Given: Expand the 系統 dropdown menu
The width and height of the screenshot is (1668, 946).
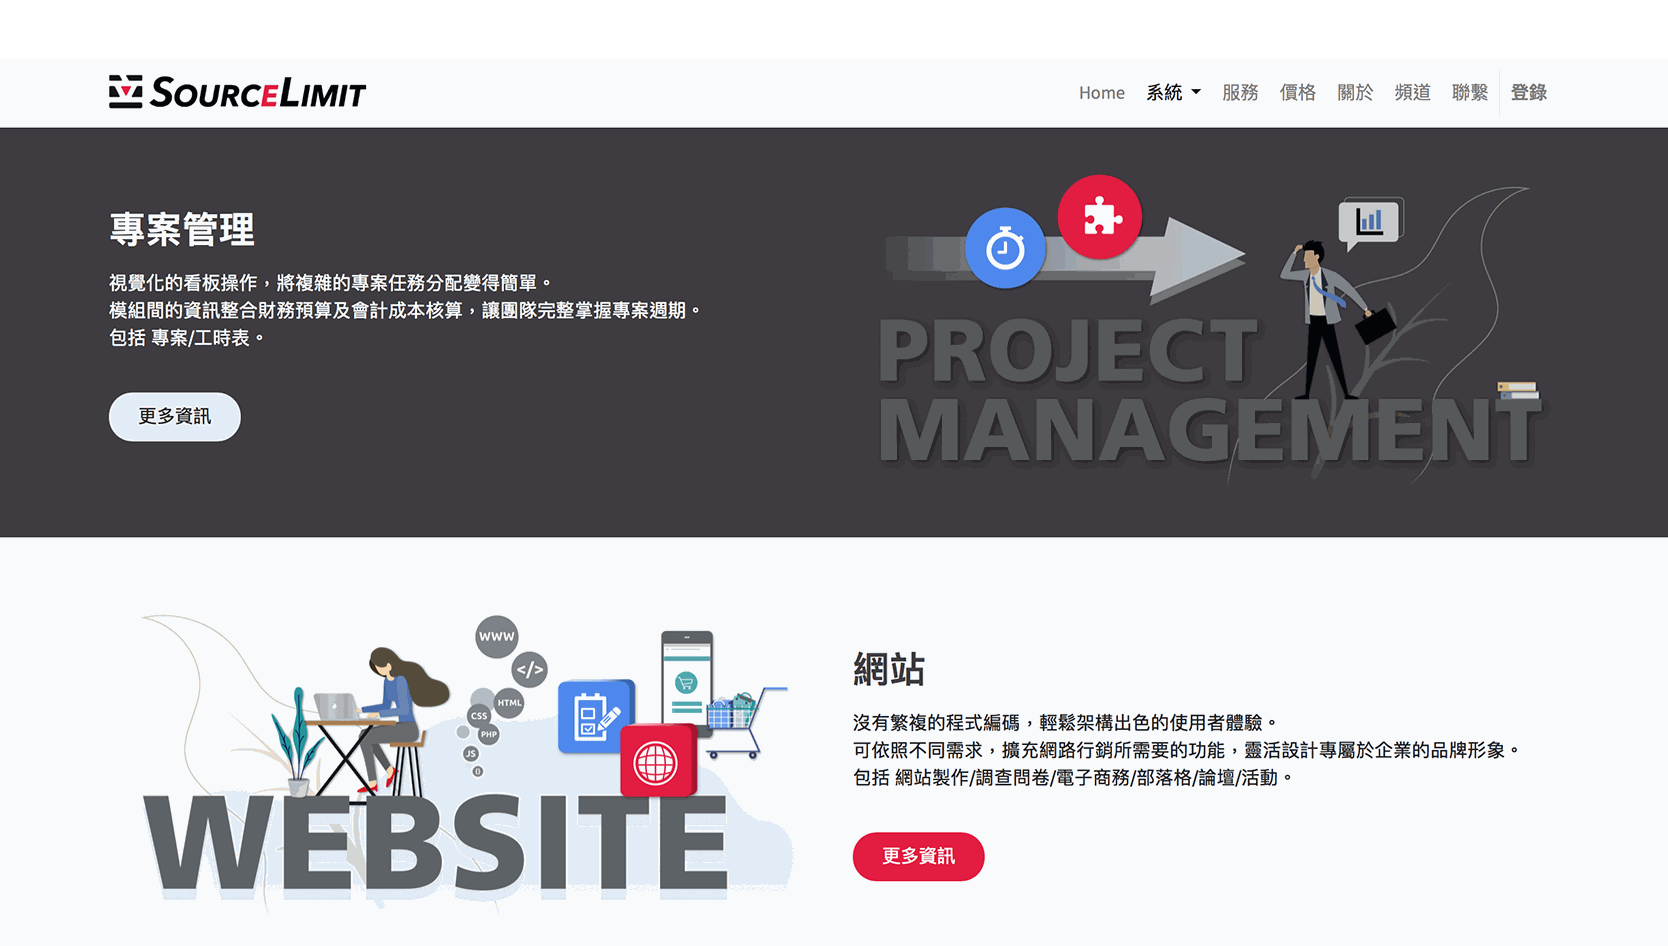Looking at the screenshot, I should pyautogui.click(x=1173, y=93).
